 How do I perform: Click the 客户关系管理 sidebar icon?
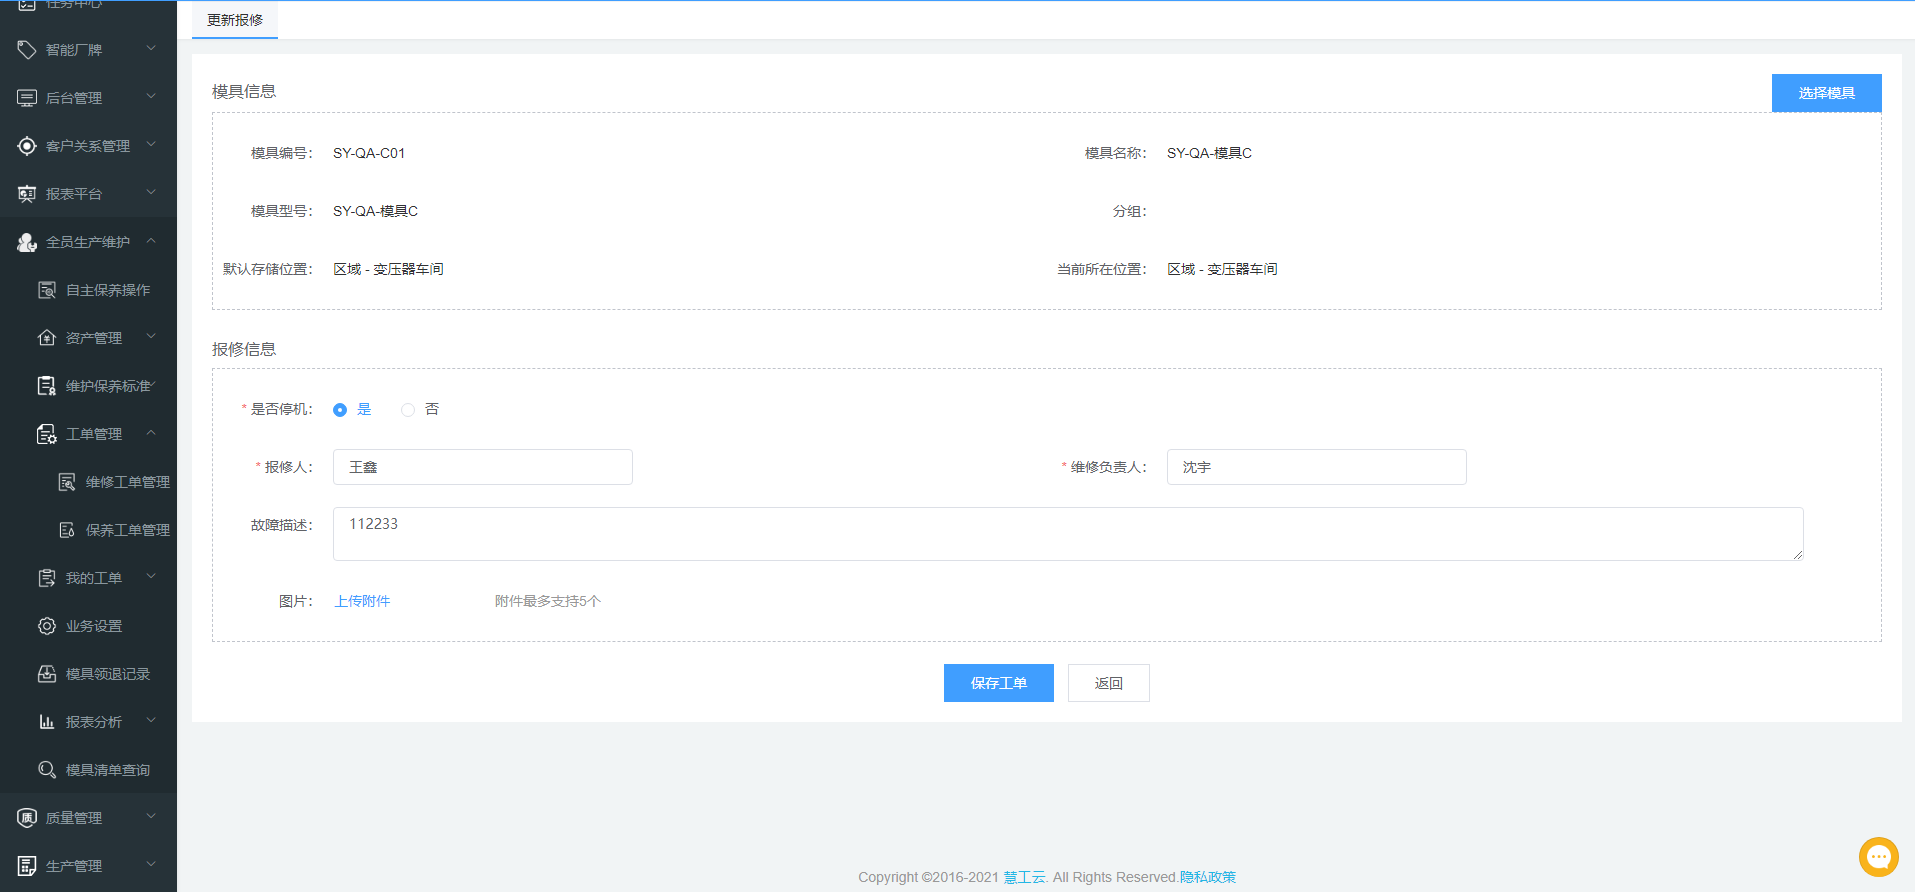coord(27,146)
